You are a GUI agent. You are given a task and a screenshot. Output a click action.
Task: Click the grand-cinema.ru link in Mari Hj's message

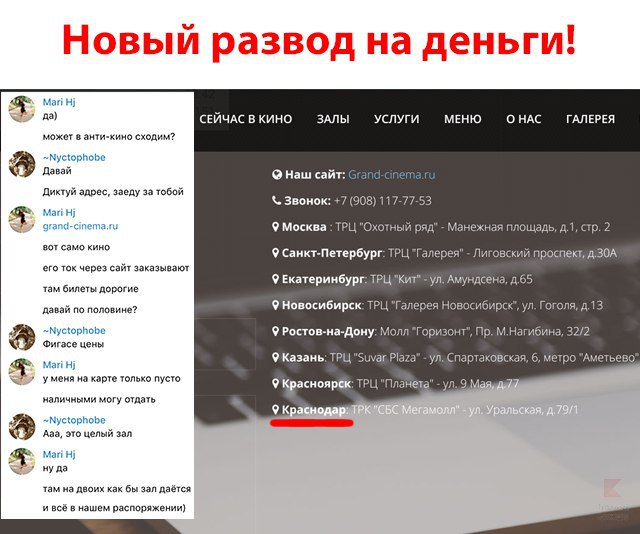[80, 226]
